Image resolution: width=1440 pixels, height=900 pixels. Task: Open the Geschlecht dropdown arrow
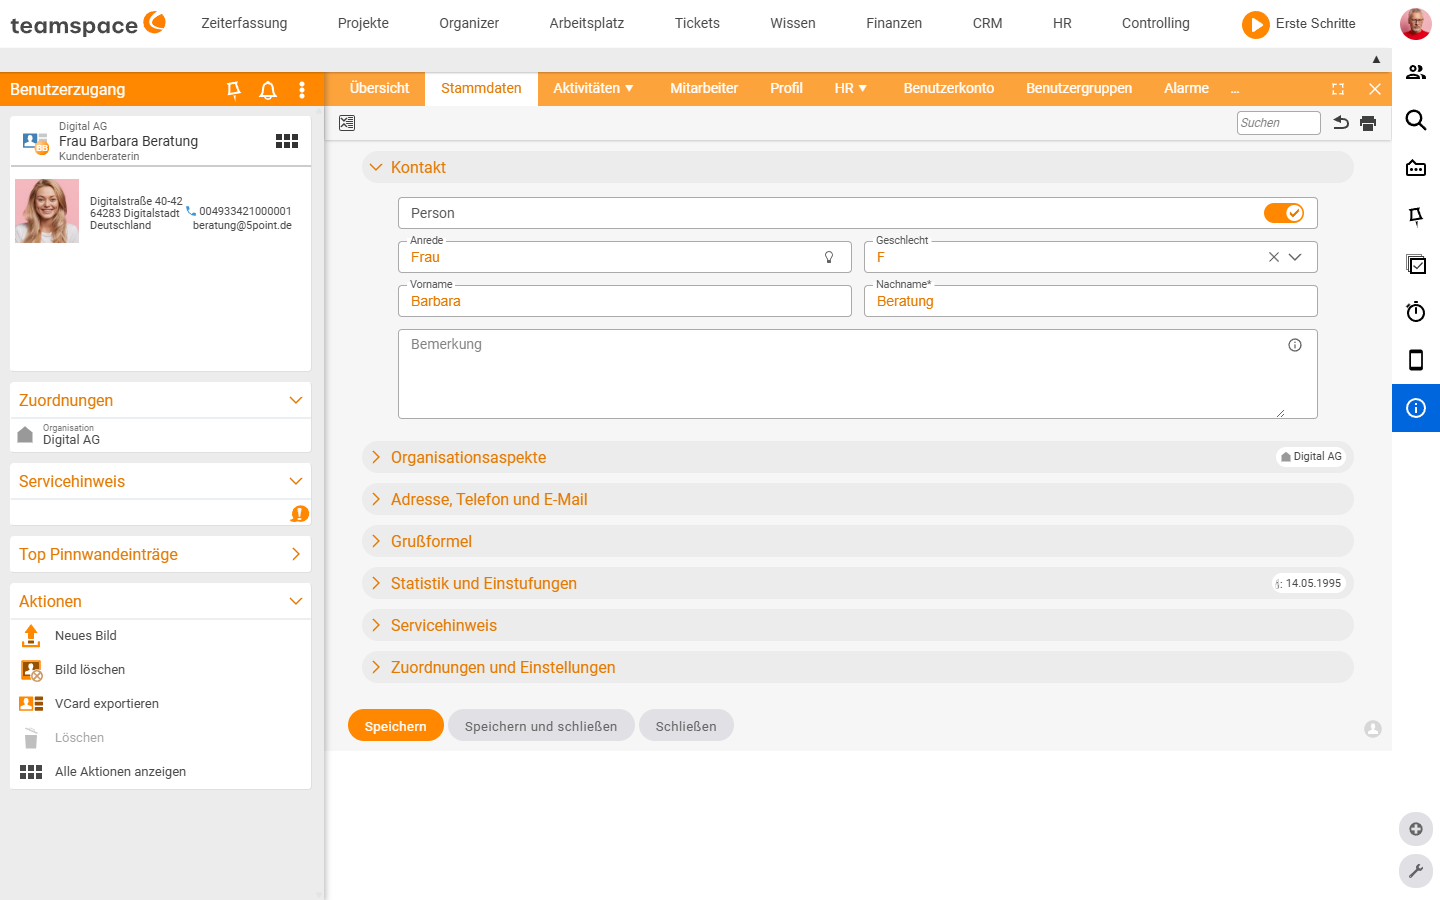point(1295,257)
